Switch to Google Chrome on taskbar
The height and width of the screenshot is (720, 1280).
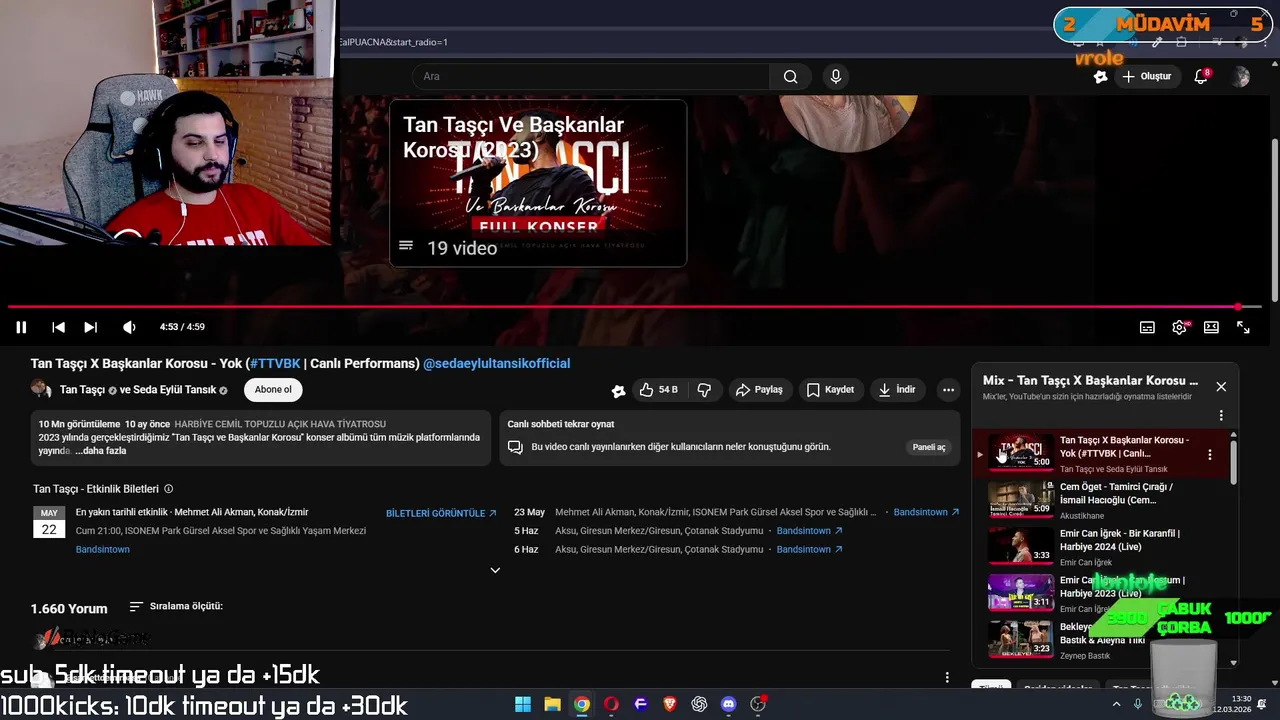[x=582, y=704]
